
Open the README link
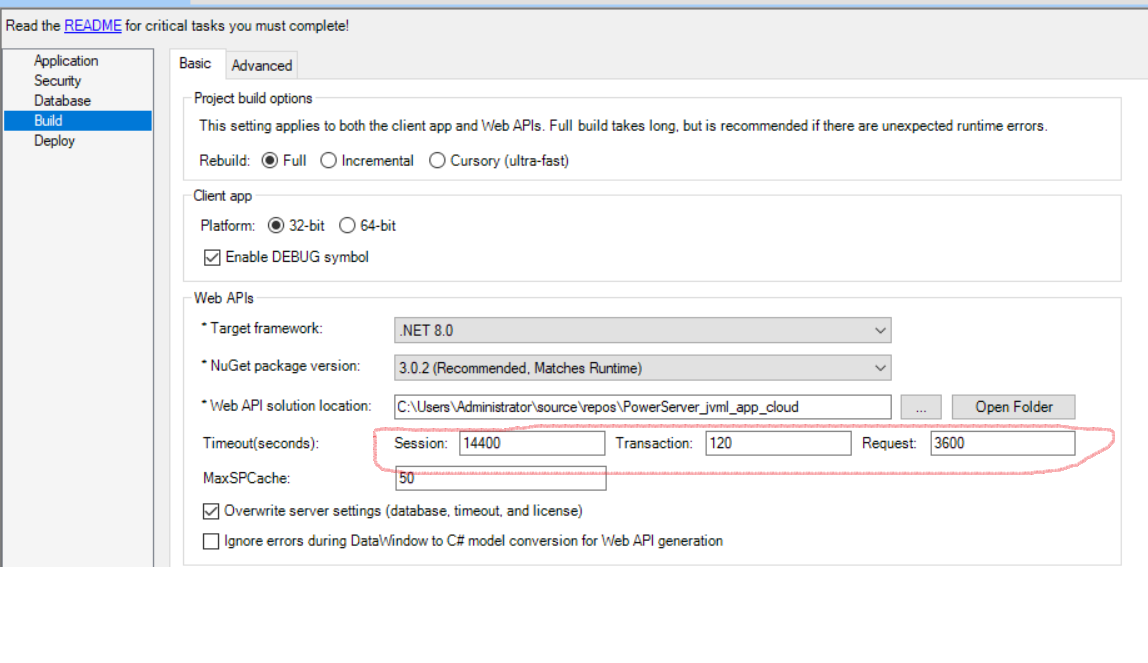point(92,26)
